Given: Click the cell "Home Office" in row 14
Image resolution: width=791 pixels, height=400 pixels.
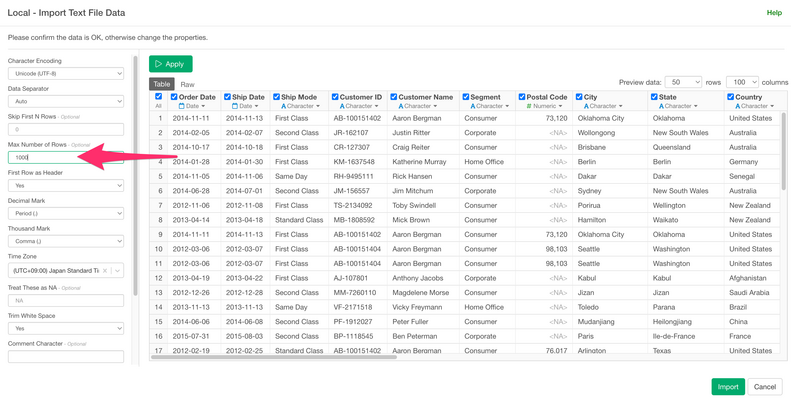Looking at the screenshot, I should coord(484,307).
